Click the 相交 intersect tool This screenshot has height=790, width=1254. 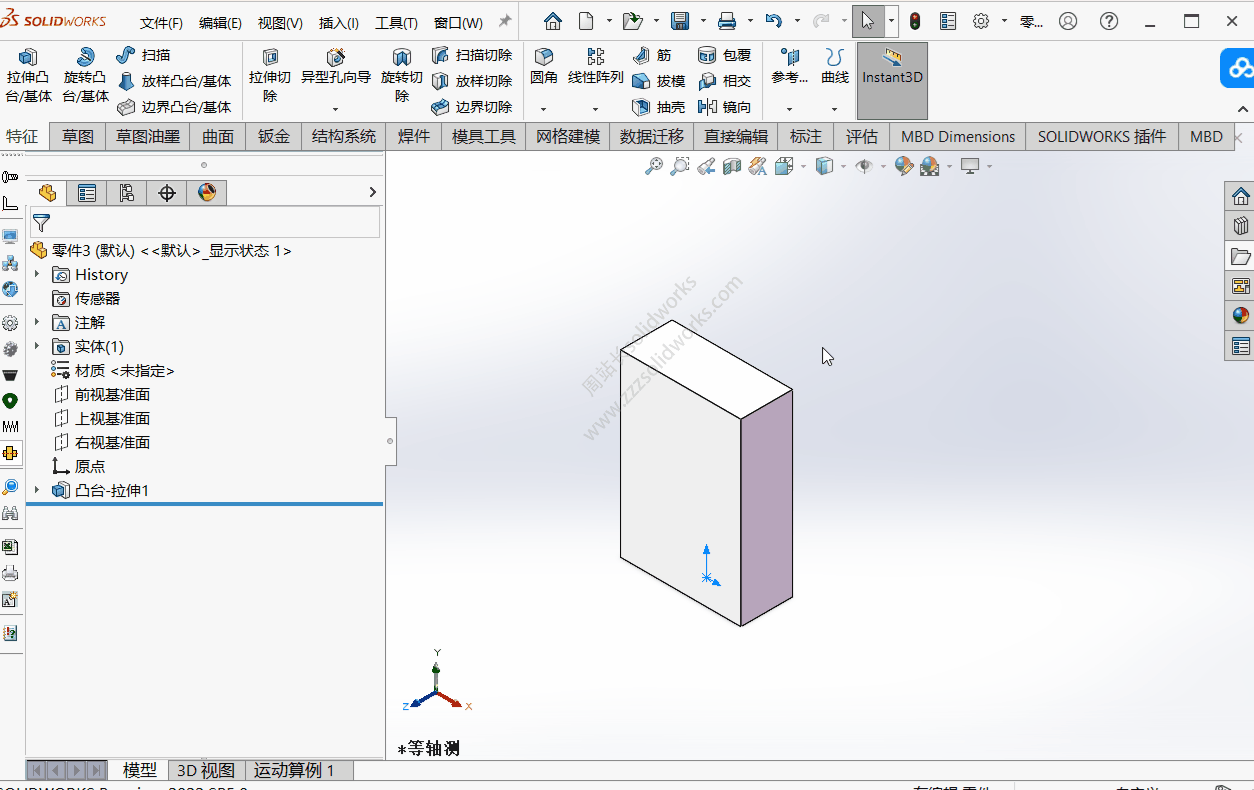(724, 81)
